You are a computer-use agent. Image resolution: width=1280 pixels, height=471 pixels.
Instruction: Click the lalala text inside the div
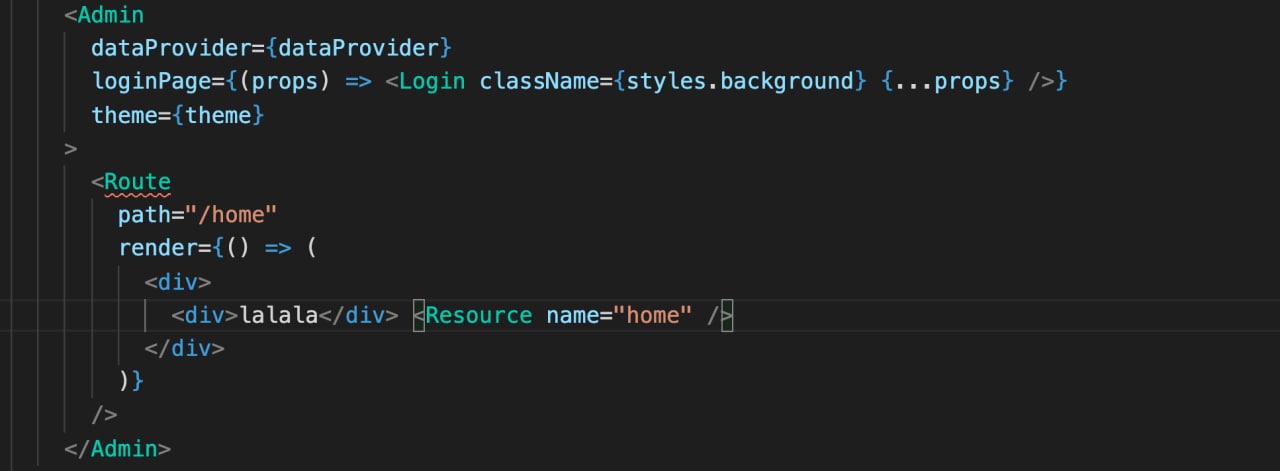(278, 315)
